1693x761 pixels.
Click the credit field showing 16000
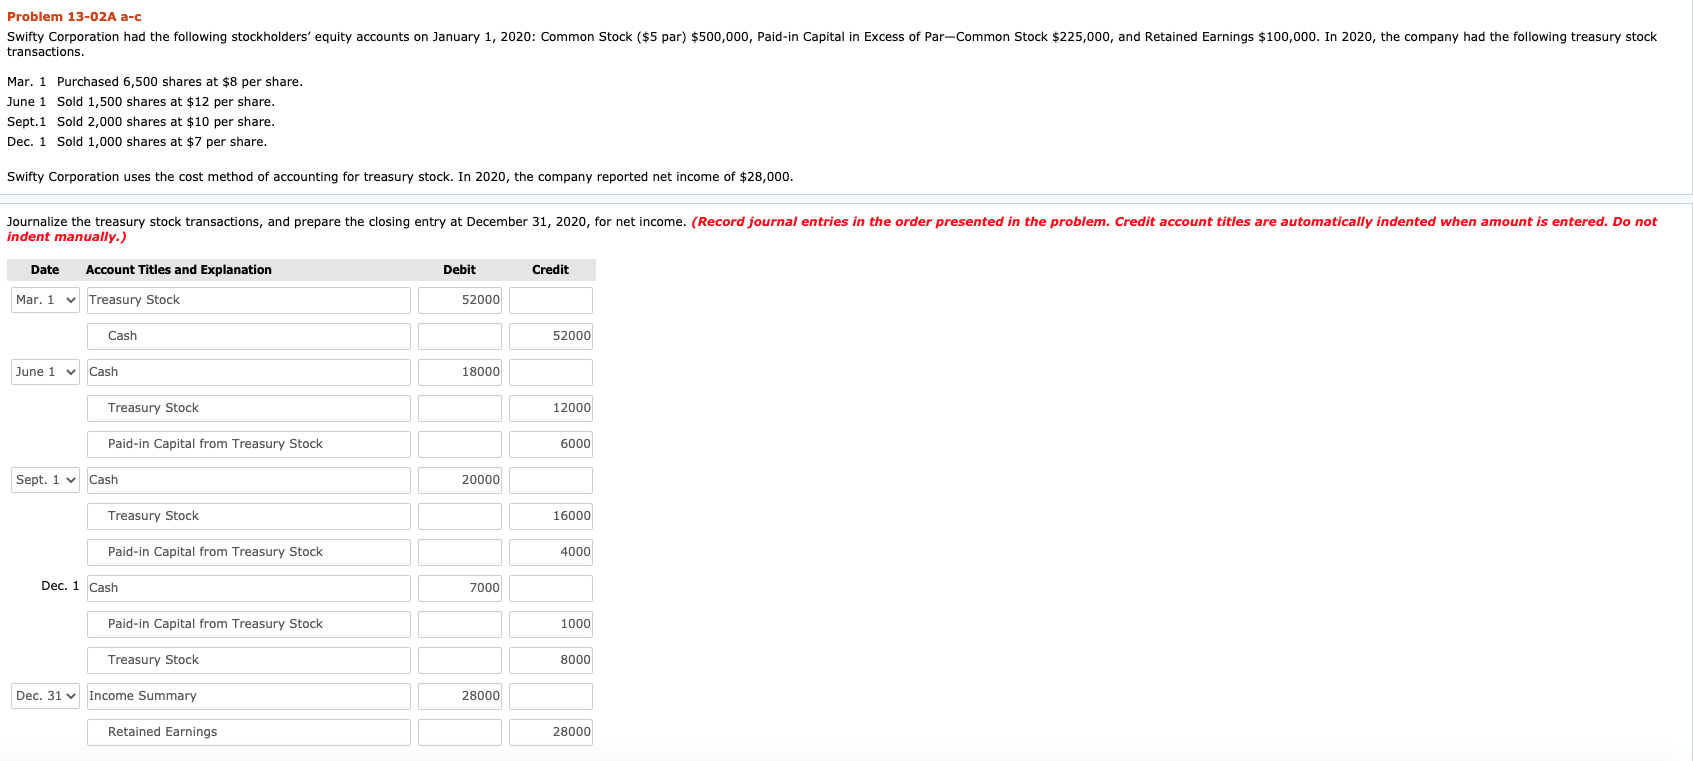[551, 516]
